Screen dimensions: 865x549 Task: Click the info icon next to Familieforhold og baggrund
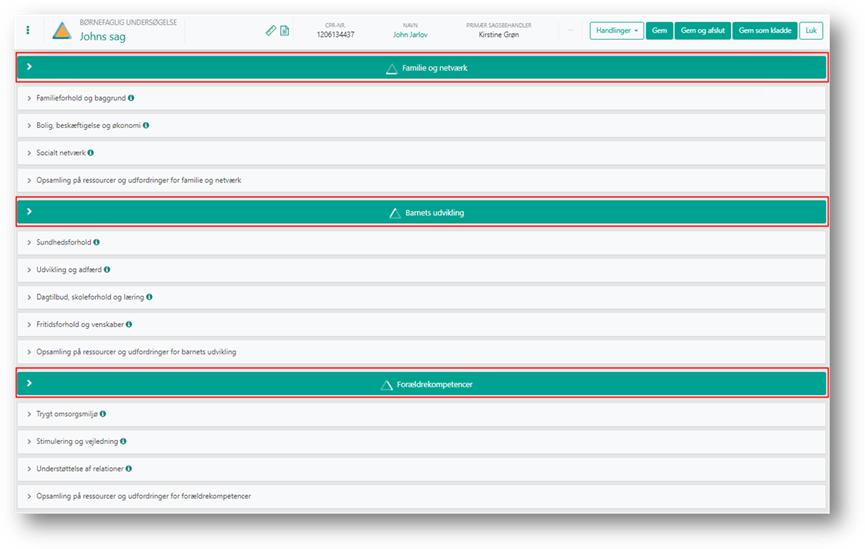131,98
